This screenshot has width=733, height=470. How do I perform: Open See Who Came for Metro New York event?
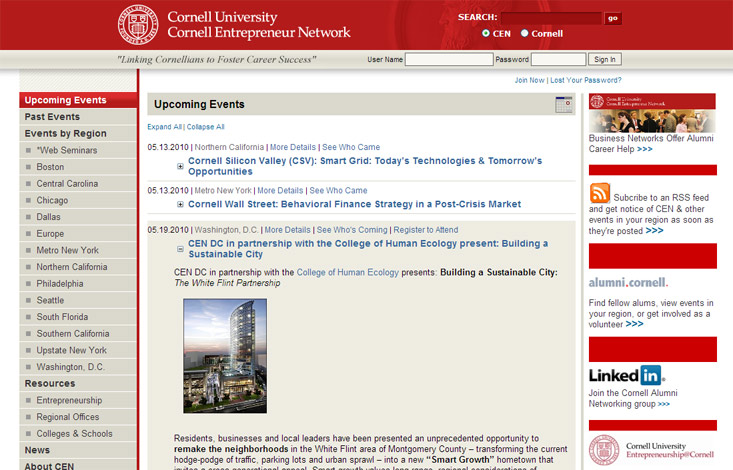click(338, 191)
